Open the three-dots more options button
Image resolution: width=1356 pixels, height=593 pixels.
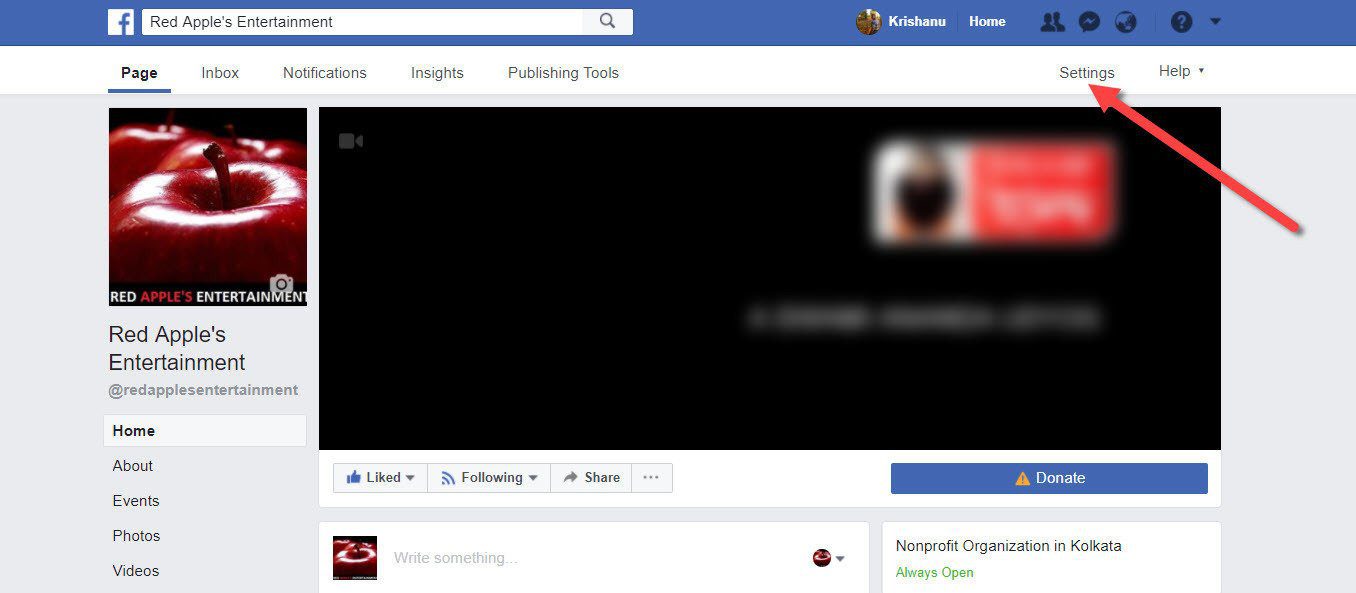pos(651,478)
